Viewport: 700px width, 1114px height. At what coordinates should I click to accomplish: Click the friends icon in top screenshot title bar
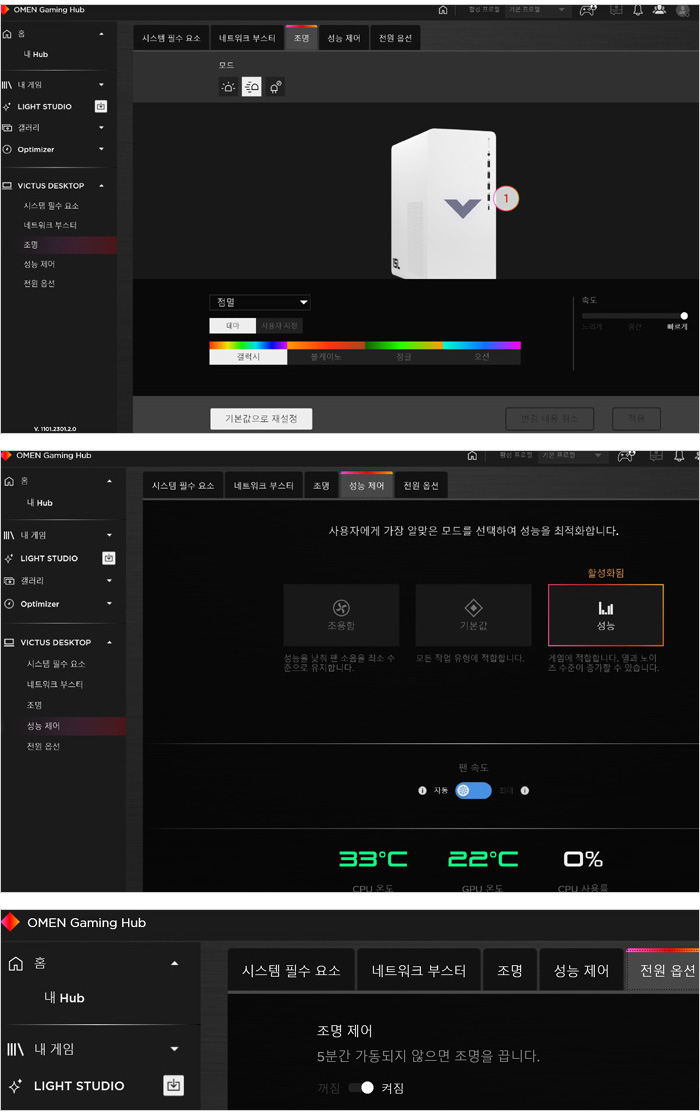[x=659, y=10]
